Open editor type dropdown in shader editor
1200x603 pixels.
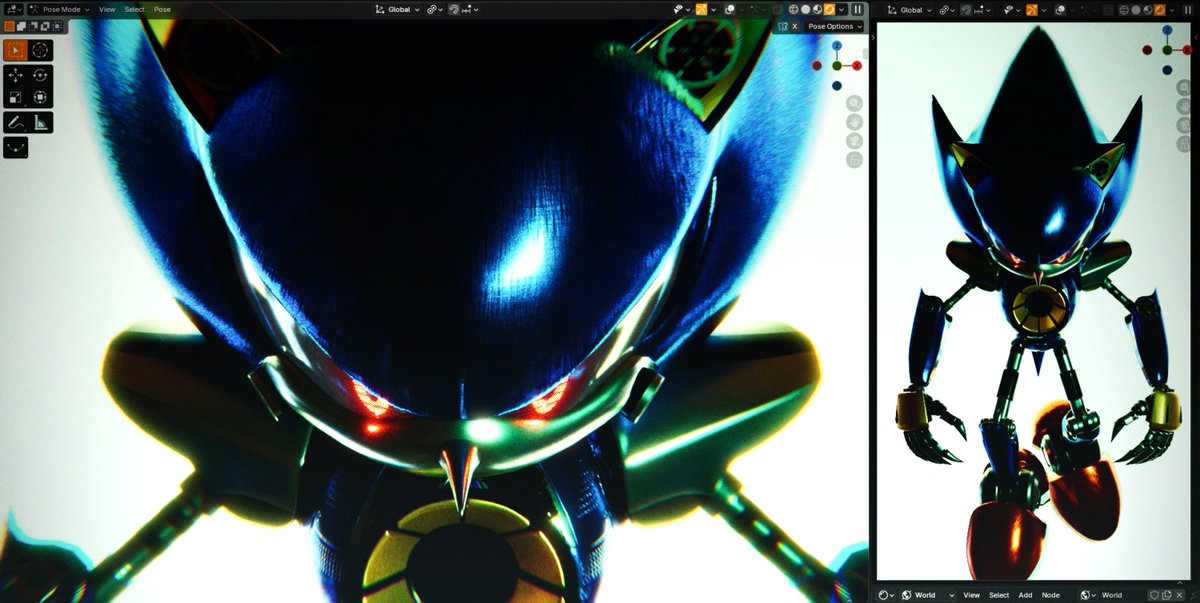pos(887,595)
